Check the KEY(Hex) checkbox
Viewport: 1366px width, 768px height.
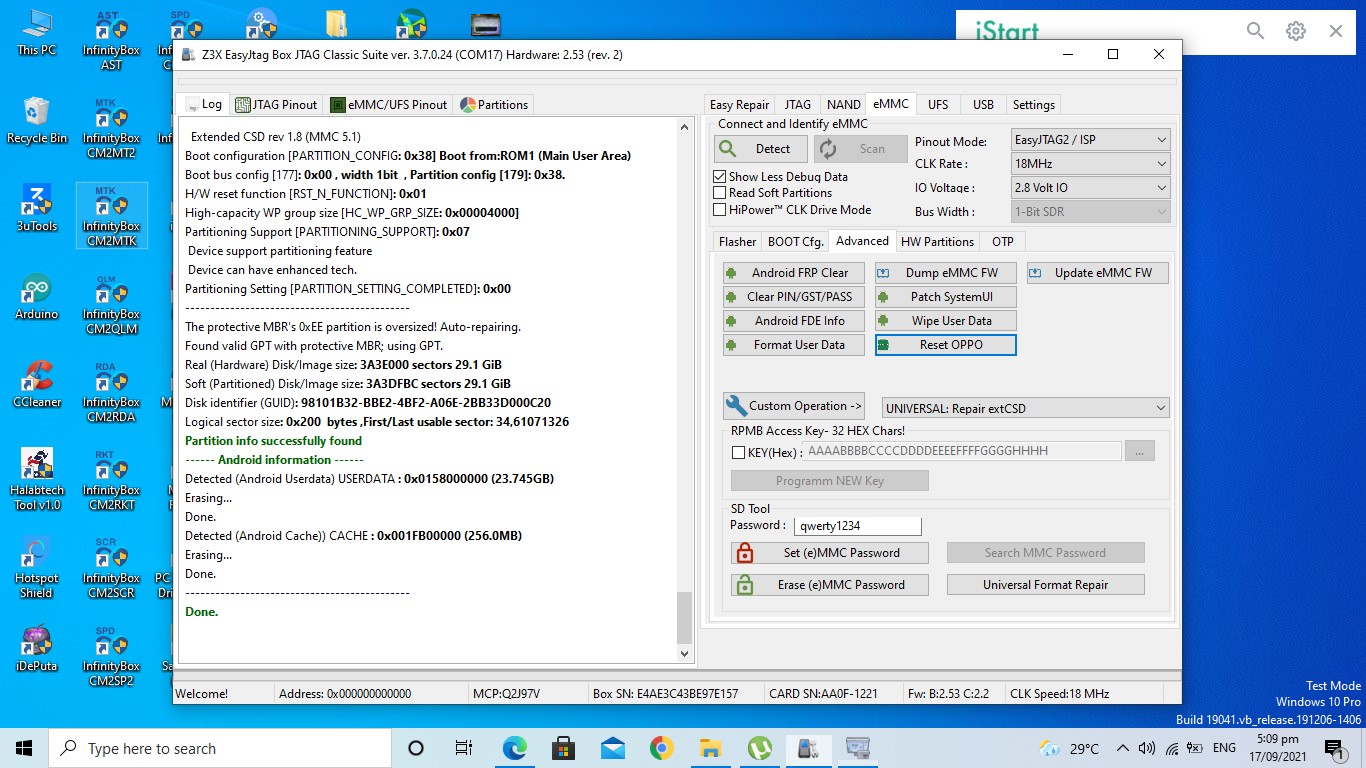738,452
